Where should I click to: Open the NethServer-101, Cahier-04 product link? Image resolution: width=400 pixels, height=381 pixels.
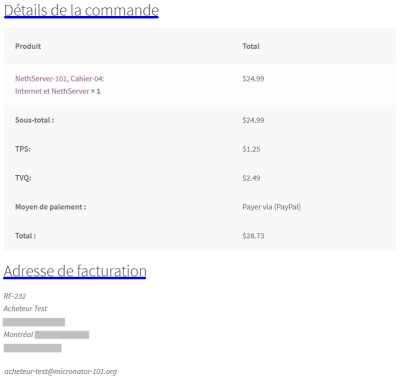click(x=60, y=85)
